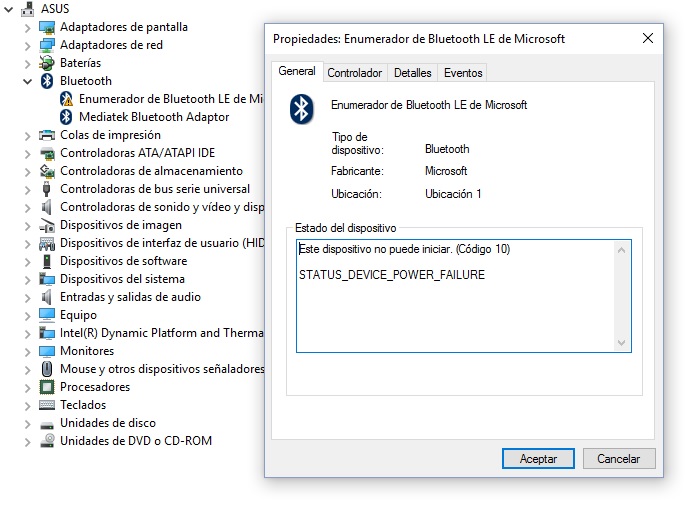The height and width of the screenshot is (523, 687).
Task: Expand Unidades de DVD o CD-ROM
Action: [27, 441]
